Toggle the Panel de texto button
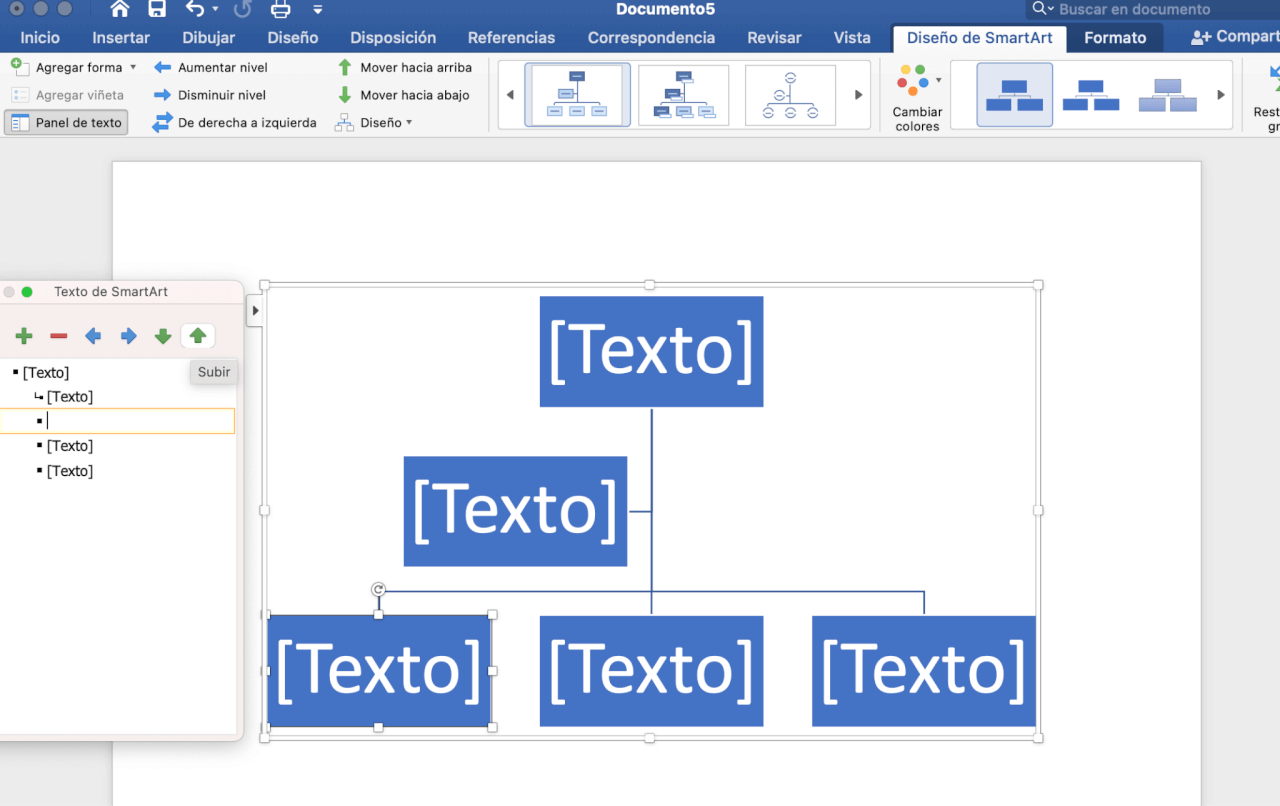 click(x=66, y=123)
